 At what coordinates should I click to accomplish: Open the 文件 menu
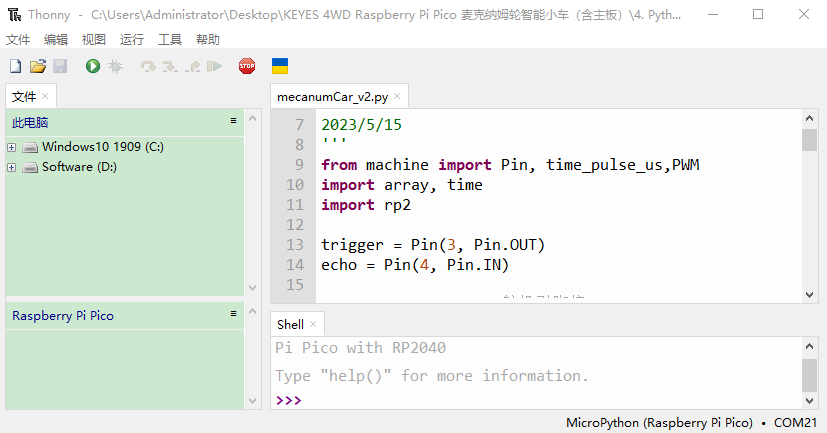(18, 40)
